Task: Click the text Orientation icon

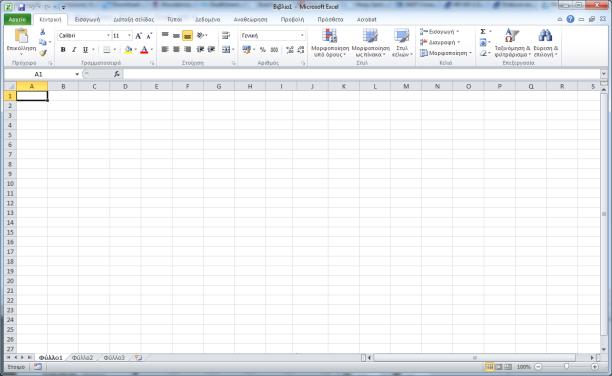Action: point(200,35)
